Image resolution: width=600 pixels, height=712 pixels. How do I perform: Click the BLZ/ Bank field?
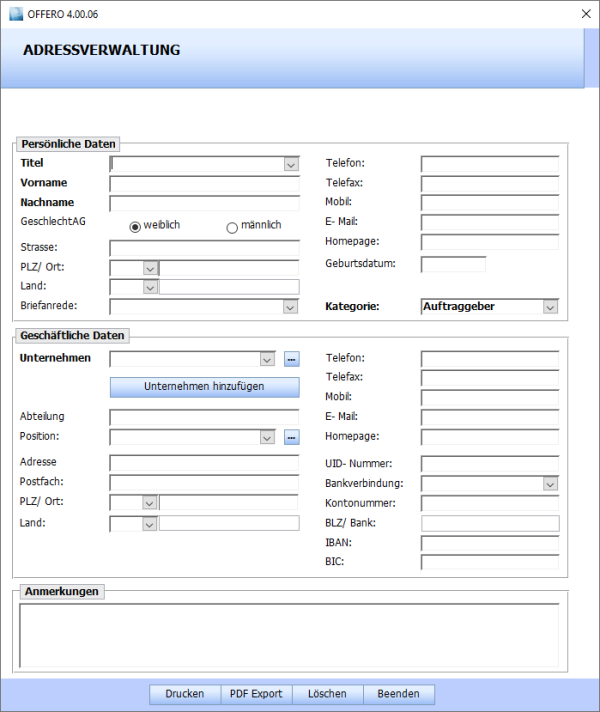pos(490,524)
